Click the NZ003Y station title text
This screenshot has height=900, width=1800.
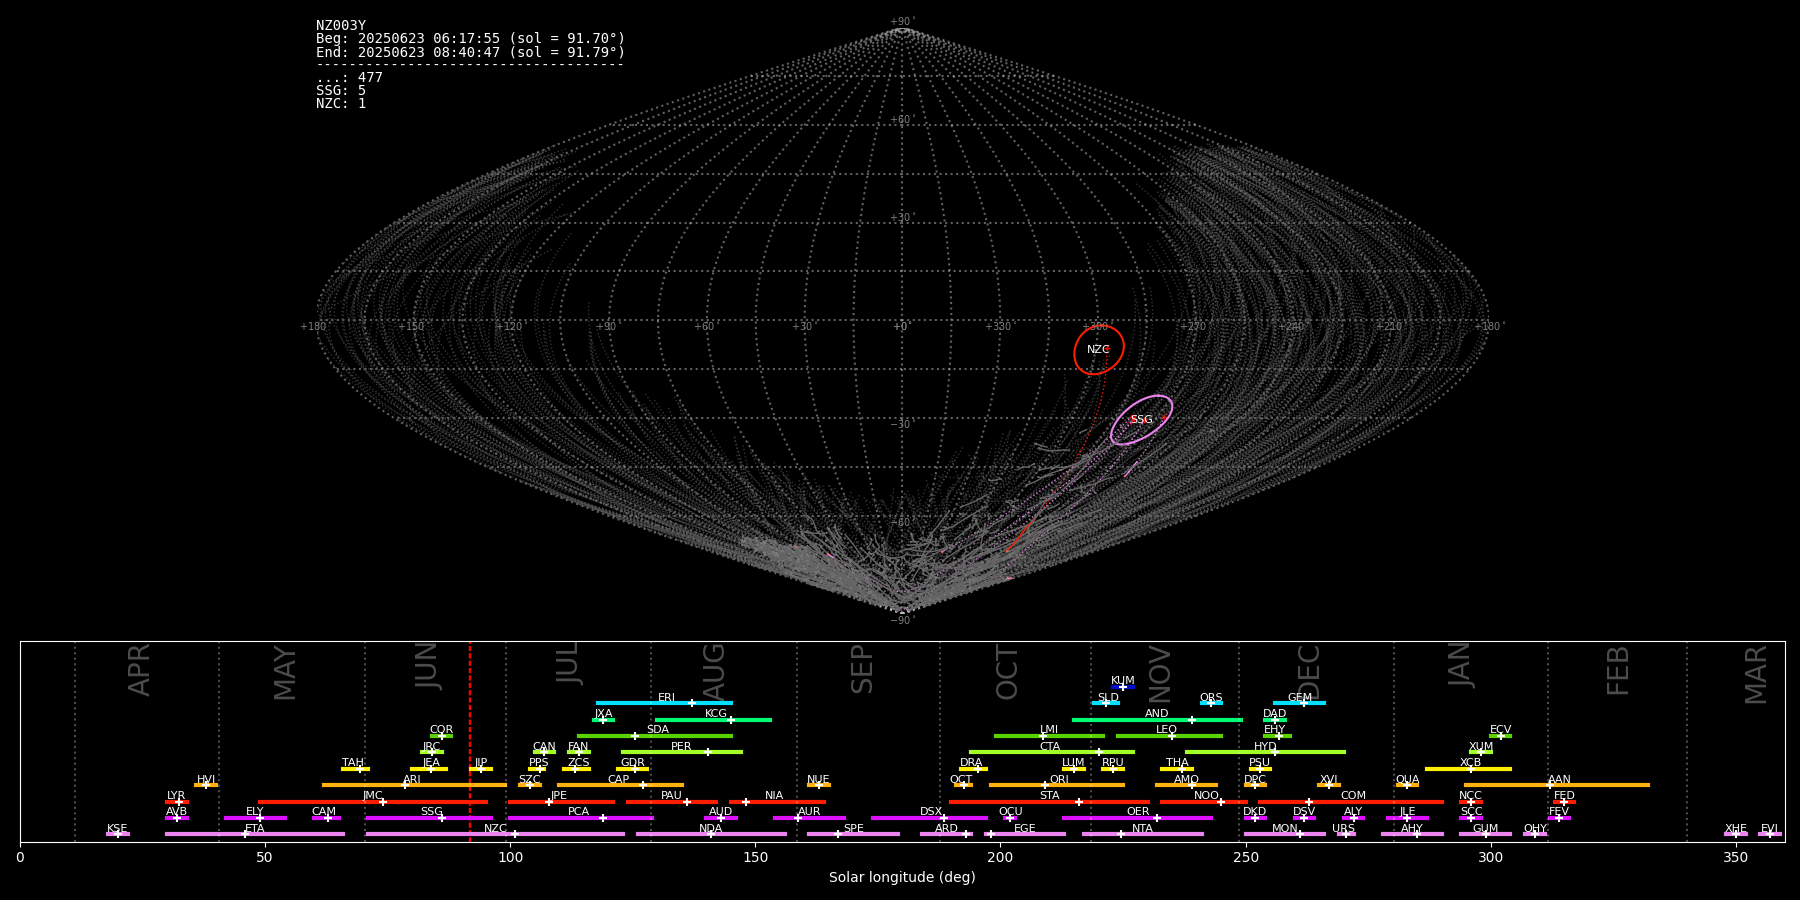click(341, 26)
